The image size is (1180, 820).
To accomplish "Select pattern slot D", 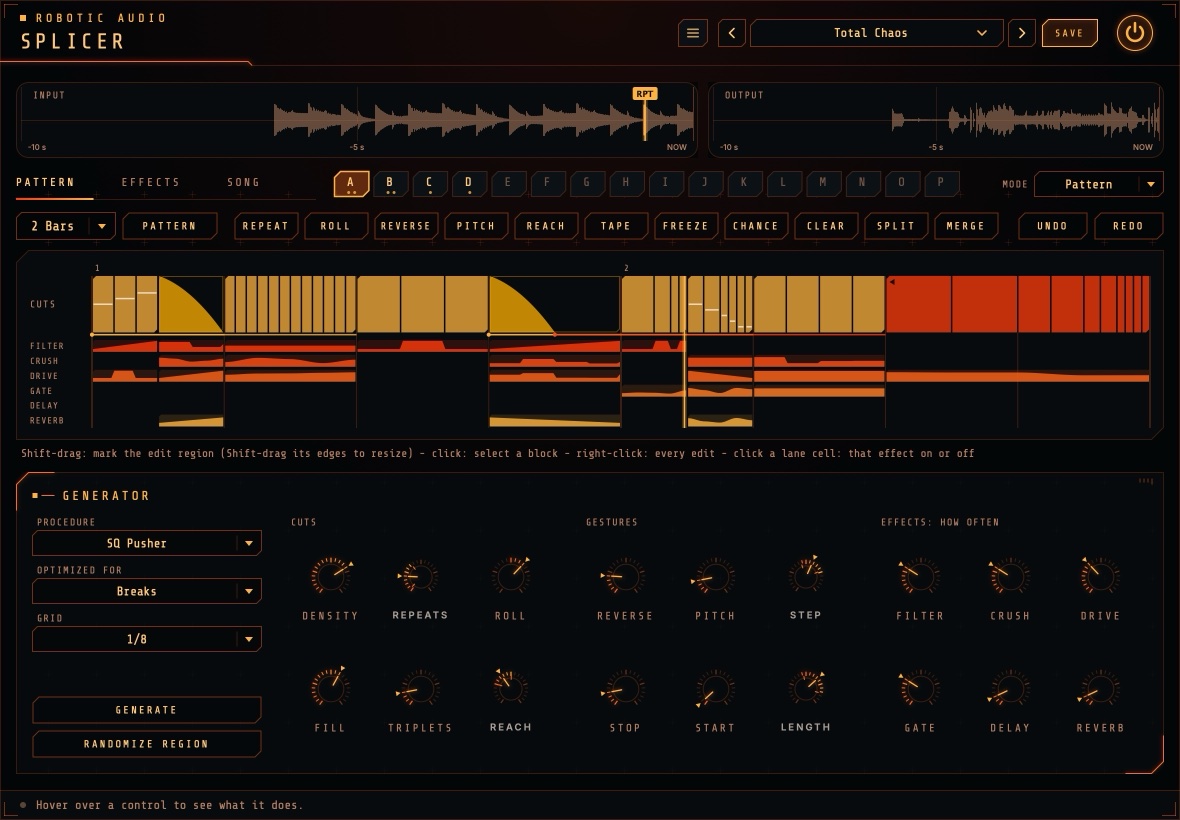I will (468, 184).
